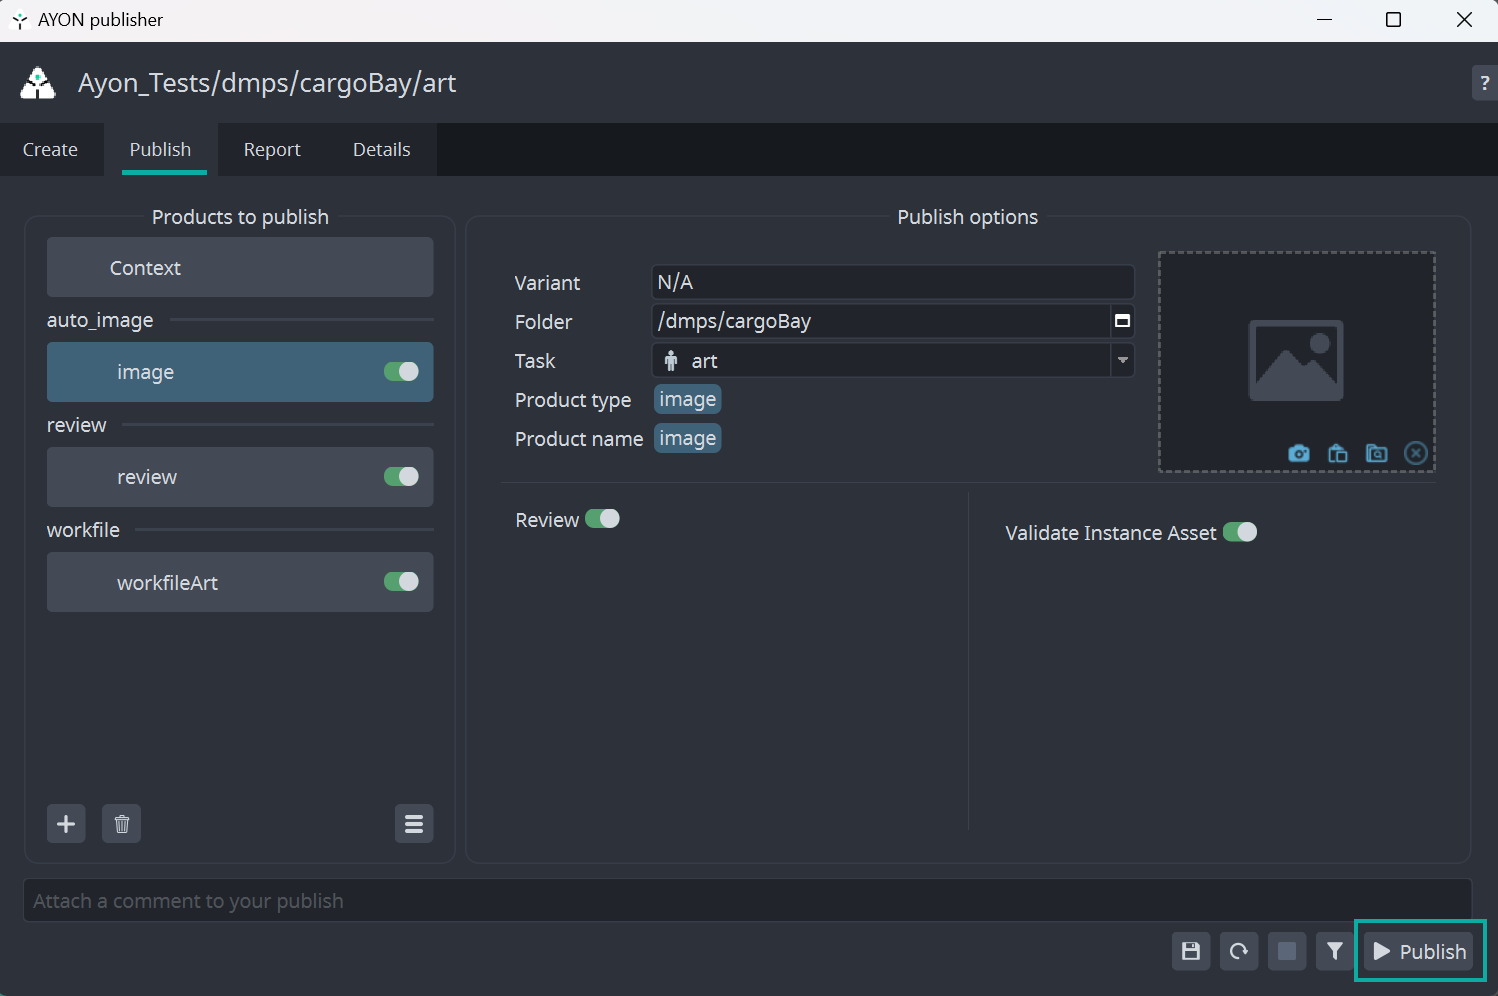The width and height of the screenshot is (1498, 996).
Task: Clear the thumbnail with the X icon
Action: (x=1415, y=454)
